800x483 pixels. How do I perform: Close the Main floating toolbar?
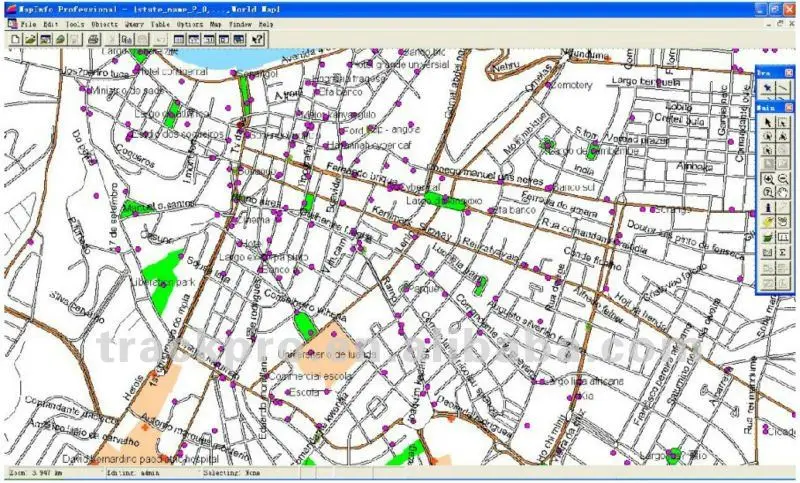tap(789, 105)
